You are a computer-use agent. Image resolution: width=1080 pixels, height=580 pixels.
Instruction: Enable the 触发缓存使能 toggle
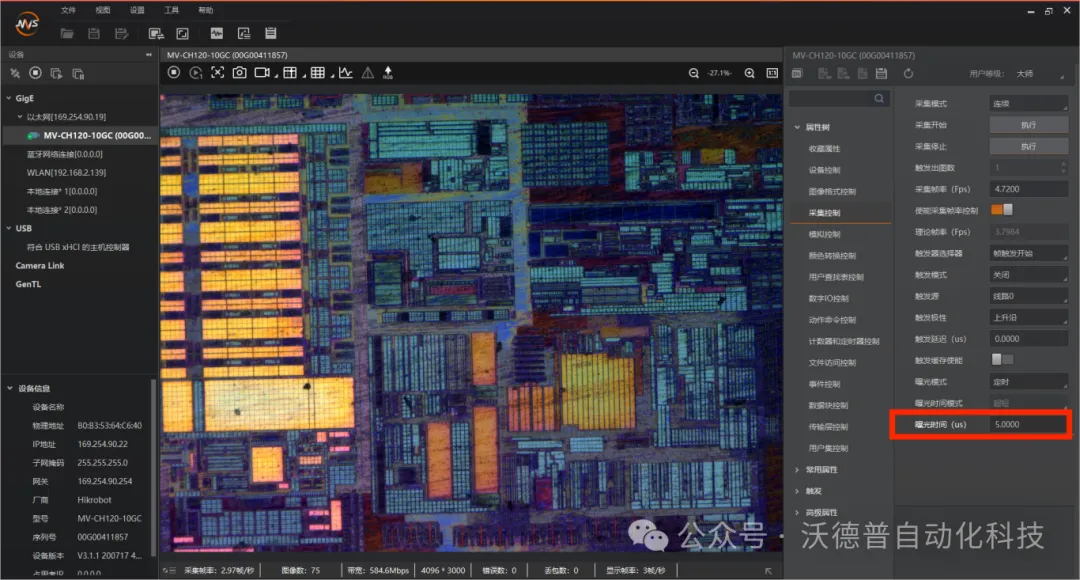point(1002,359)
